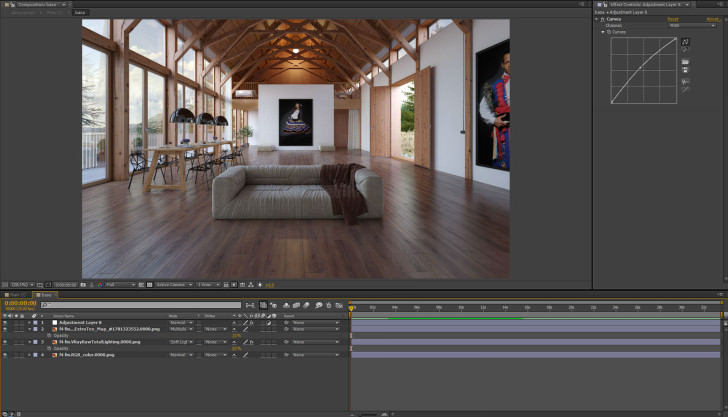Click the exposure value in viewer footer
Screen dimensions: 728x417
(269, 285)
